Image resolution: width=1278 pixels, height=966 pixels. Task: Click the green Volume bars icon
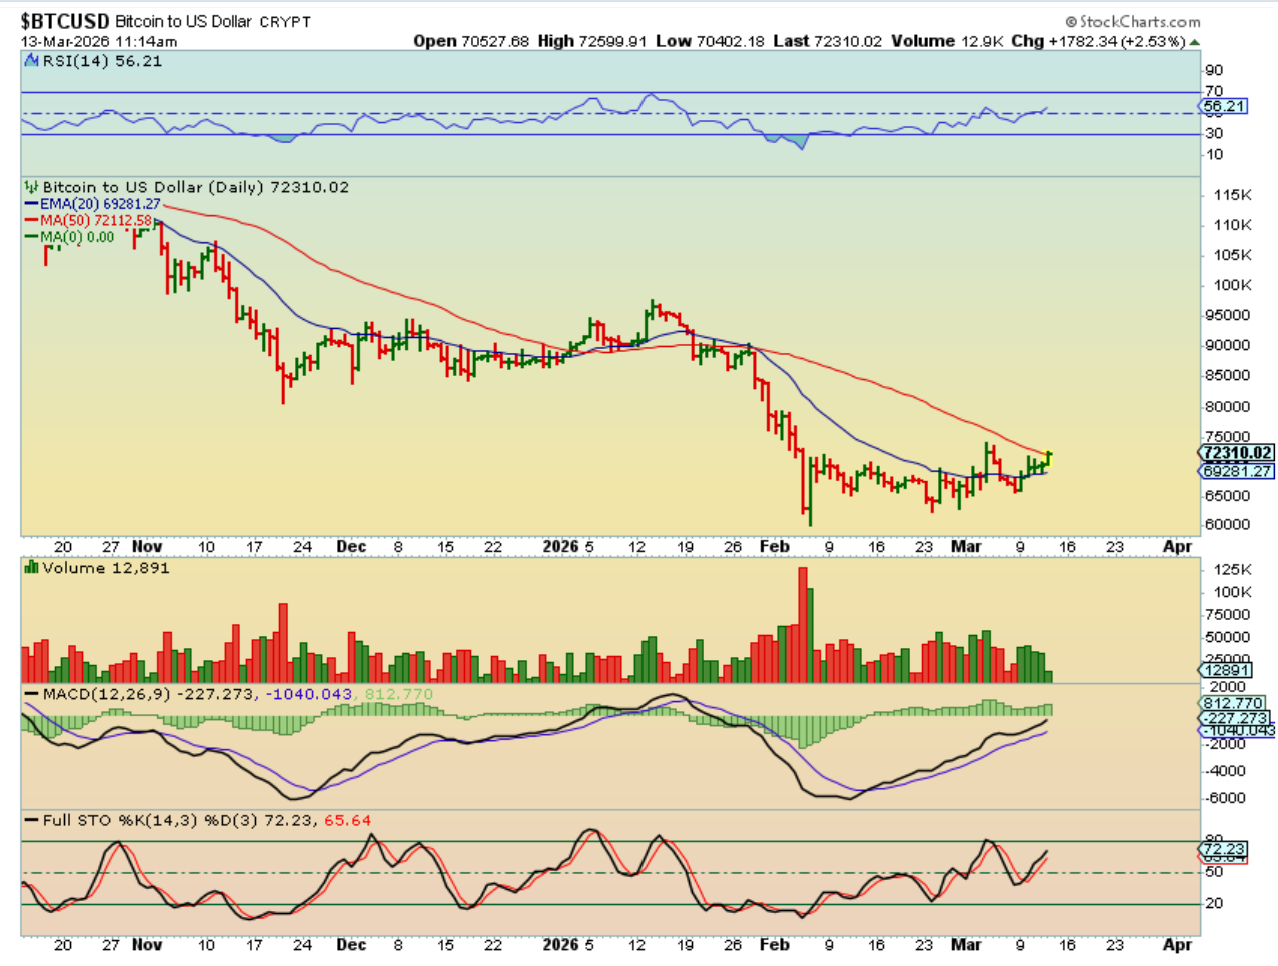(31, 568)
